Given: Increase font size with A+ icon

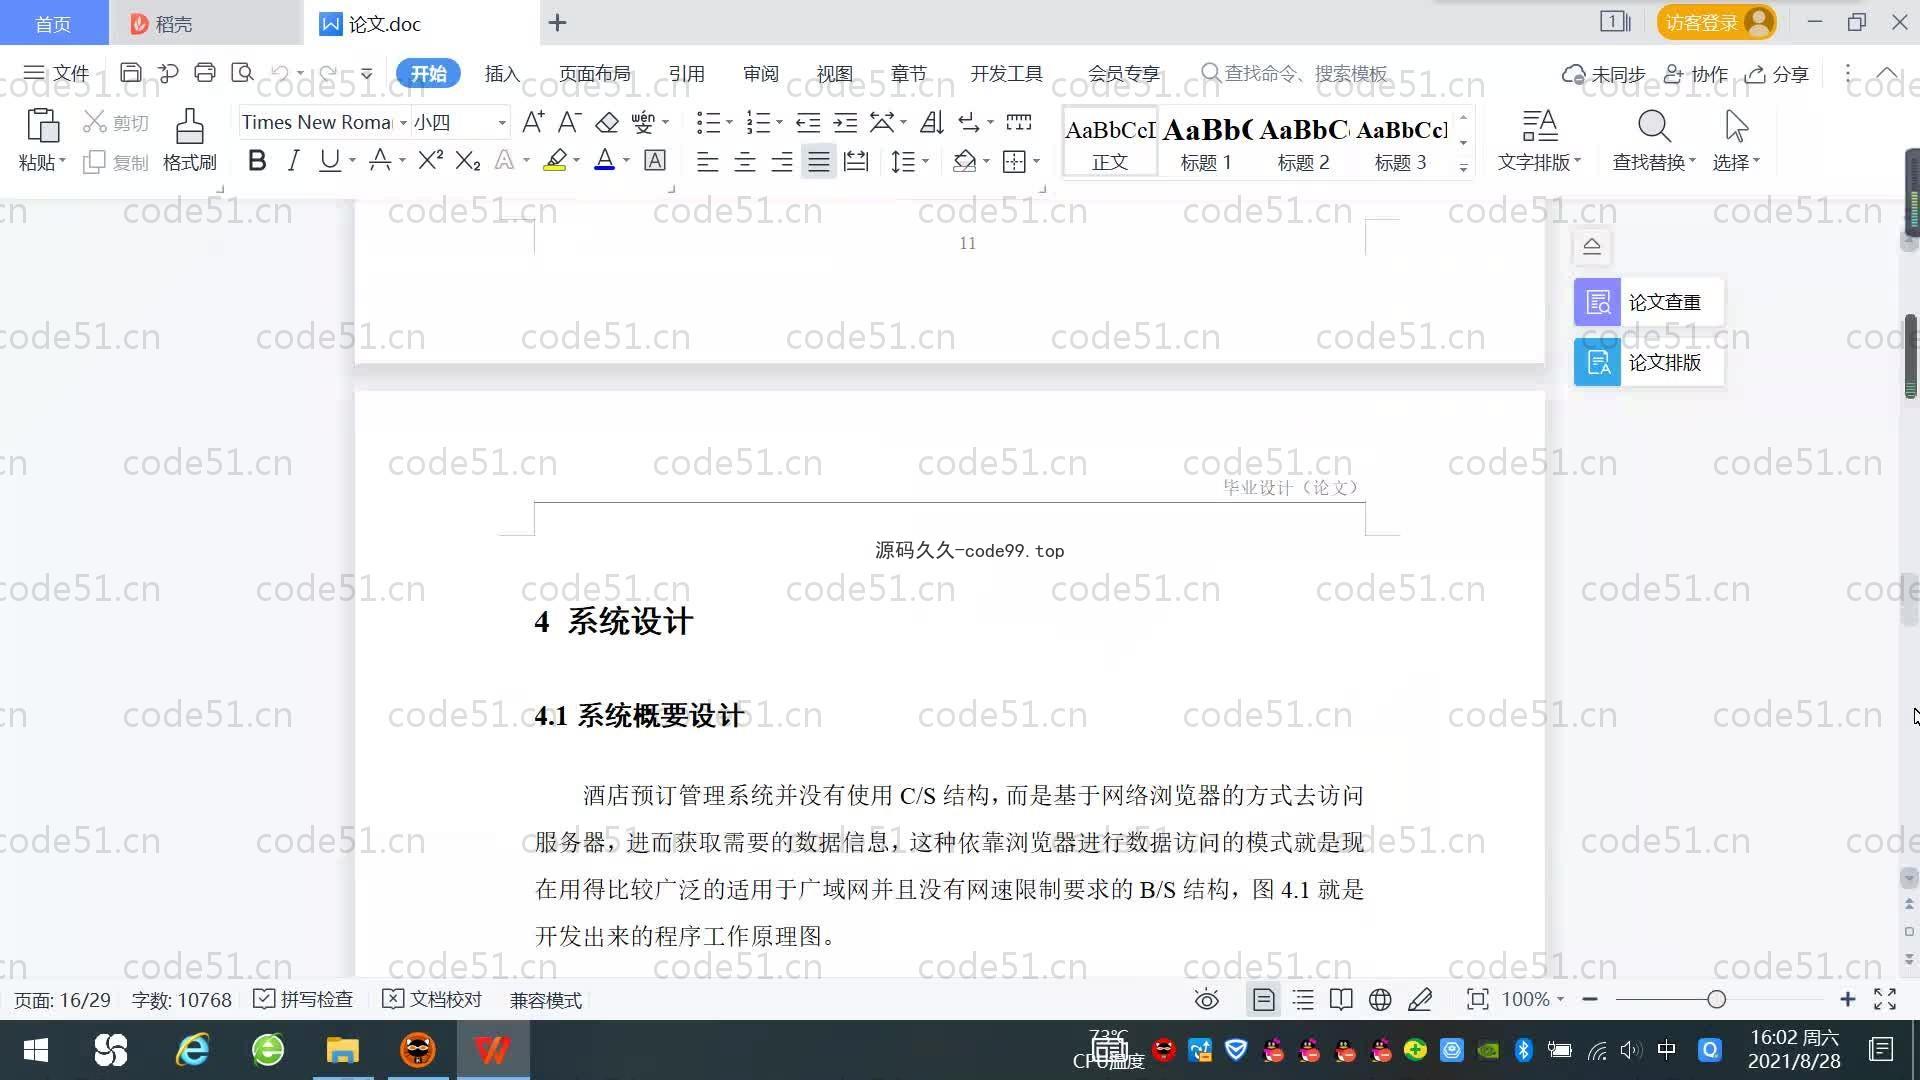Looking at the screenshot, I should click(x=534, y=122).
